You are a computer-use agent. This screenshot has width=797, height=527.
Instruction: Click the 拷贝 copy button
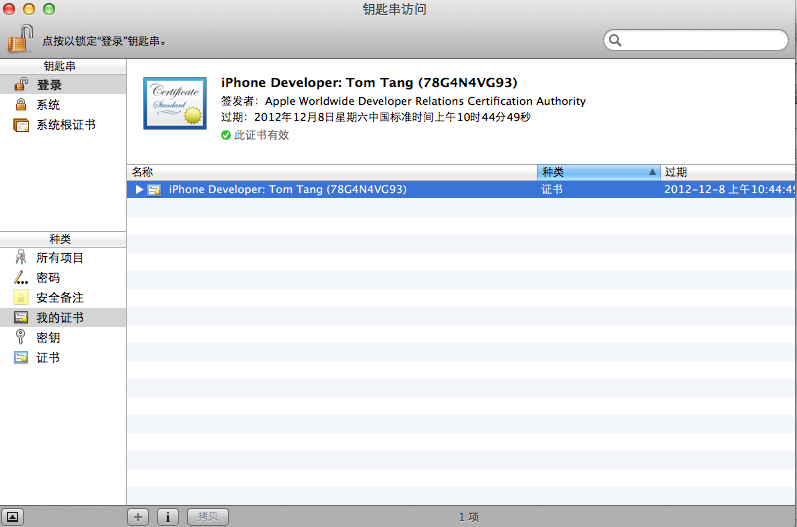[208, 517]
